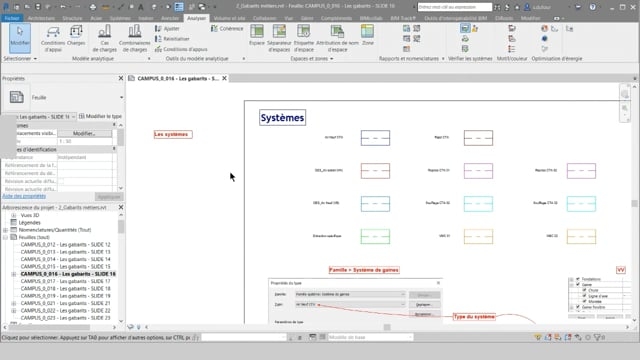Open the Cas de charges dialog
The width and height of the screenshot is (640, 360).
pyautogui.click(x=104, y=39)
